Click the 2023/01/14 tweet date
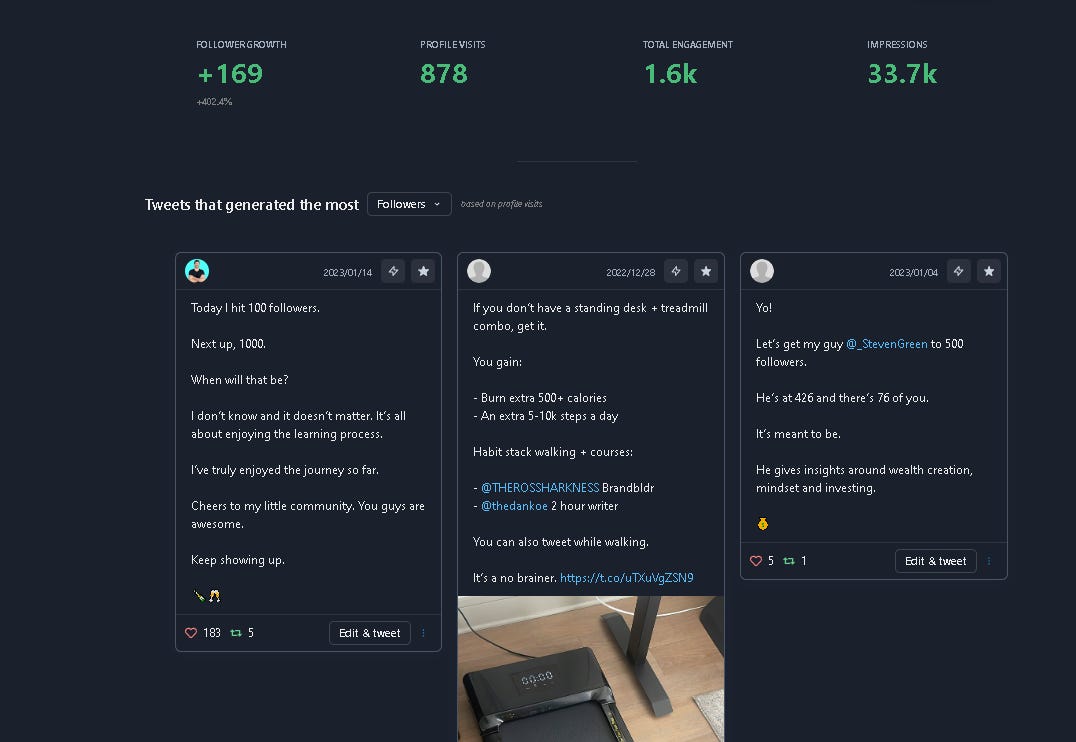This screenshot has width=1076, height=742. pyautogui.click(x=348, y=273)
